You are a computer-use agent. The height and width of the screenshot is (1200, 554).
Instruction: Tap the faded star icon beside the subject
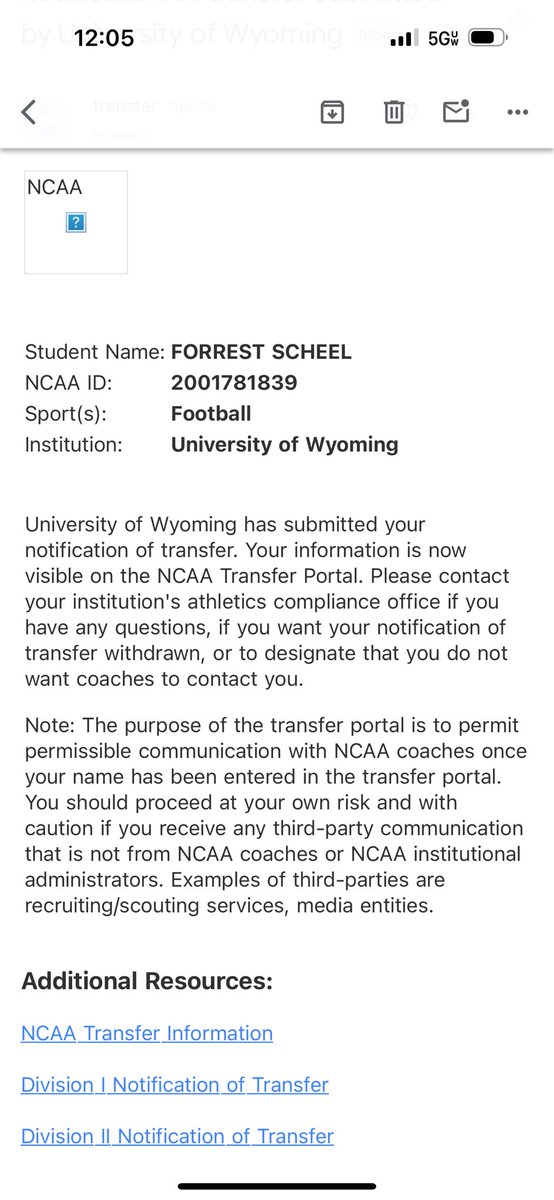pos(519,19)
